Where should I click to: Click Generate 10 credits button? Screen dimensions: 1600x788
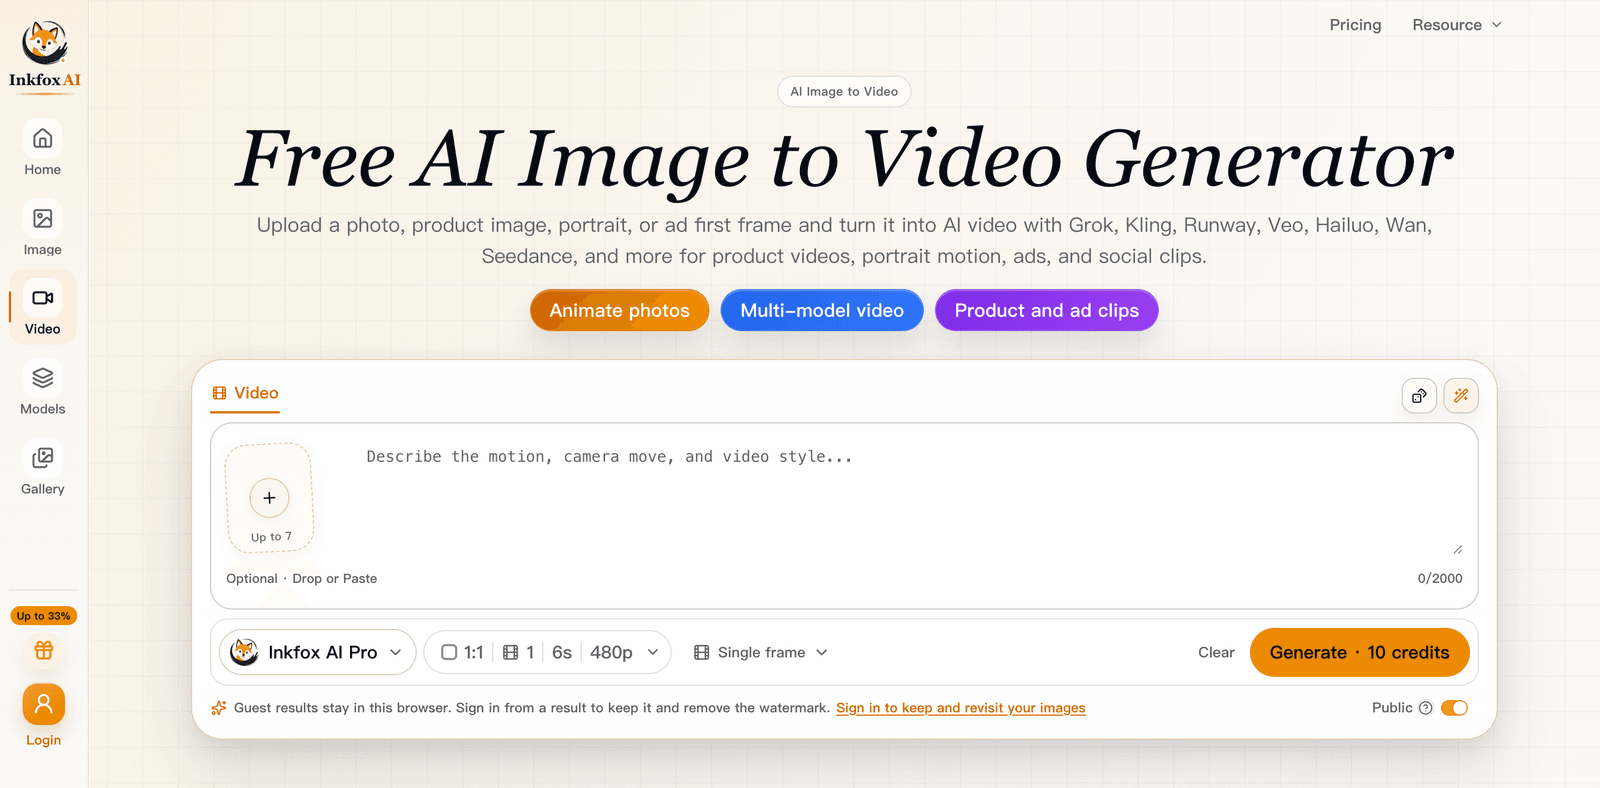click(1359, 652)
